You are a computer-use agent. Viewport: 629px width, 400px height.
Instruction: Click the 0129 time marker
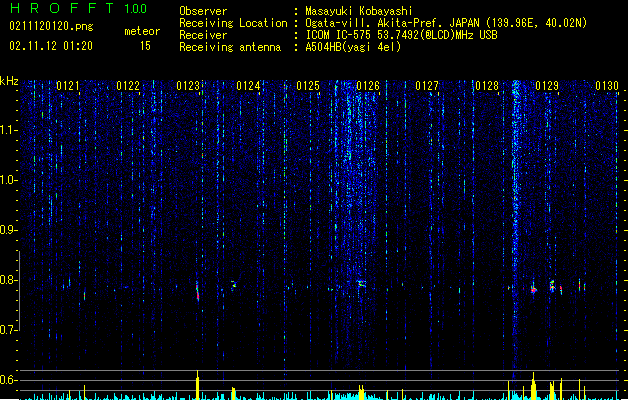(x=547, y=86)
